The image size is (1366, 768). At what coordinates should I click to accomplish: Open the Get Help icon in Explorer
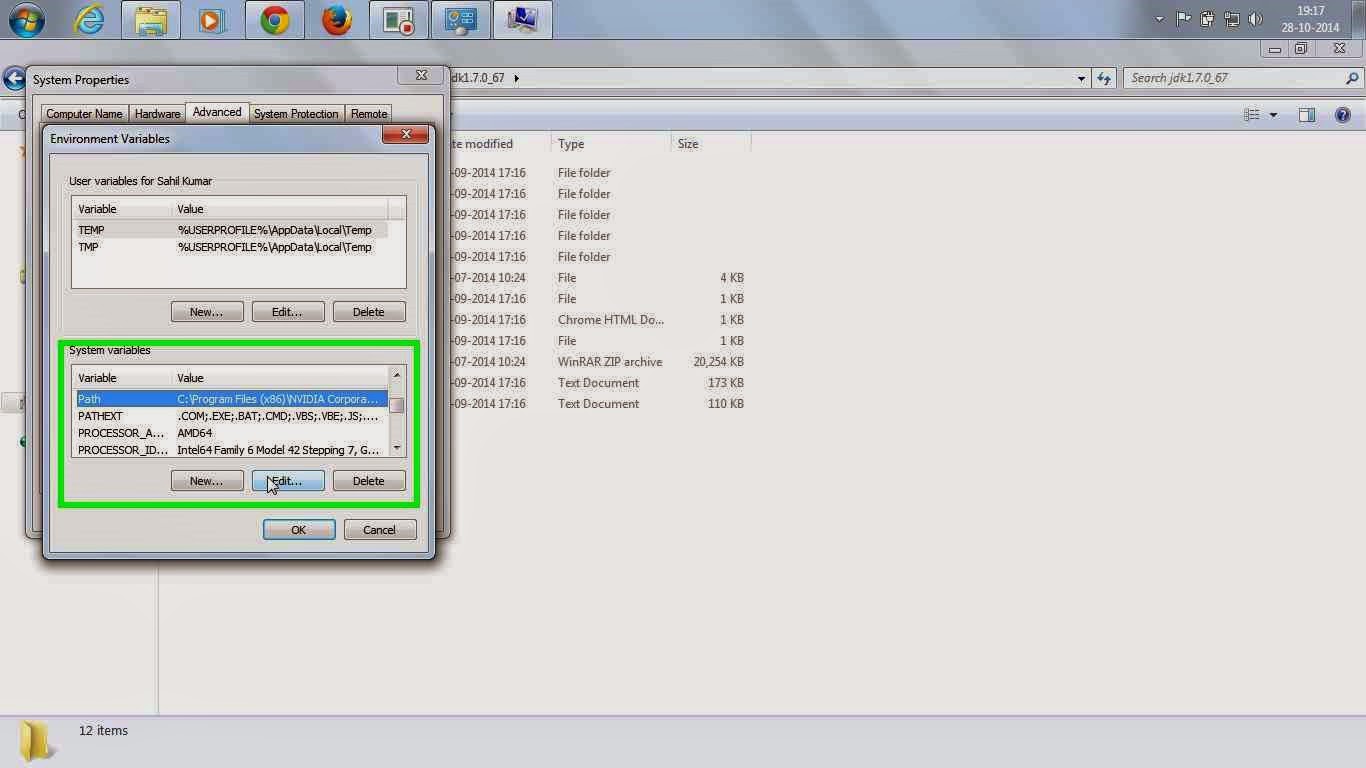point(1343,114)
